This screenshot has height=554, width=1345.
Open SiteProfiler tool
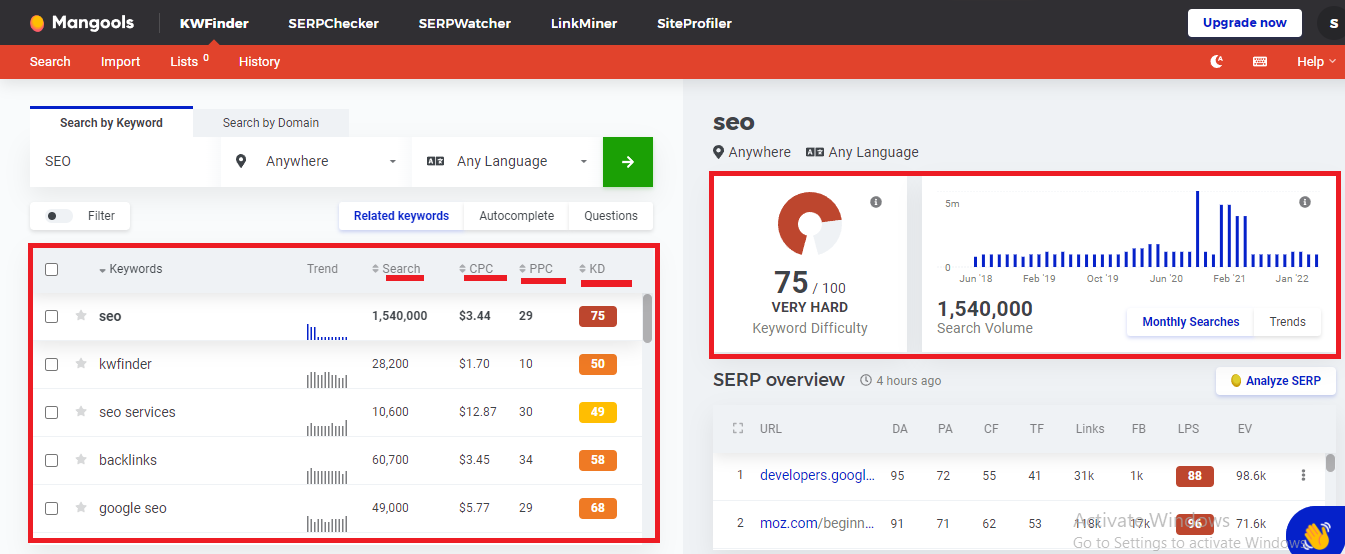(x=694, y=23)
